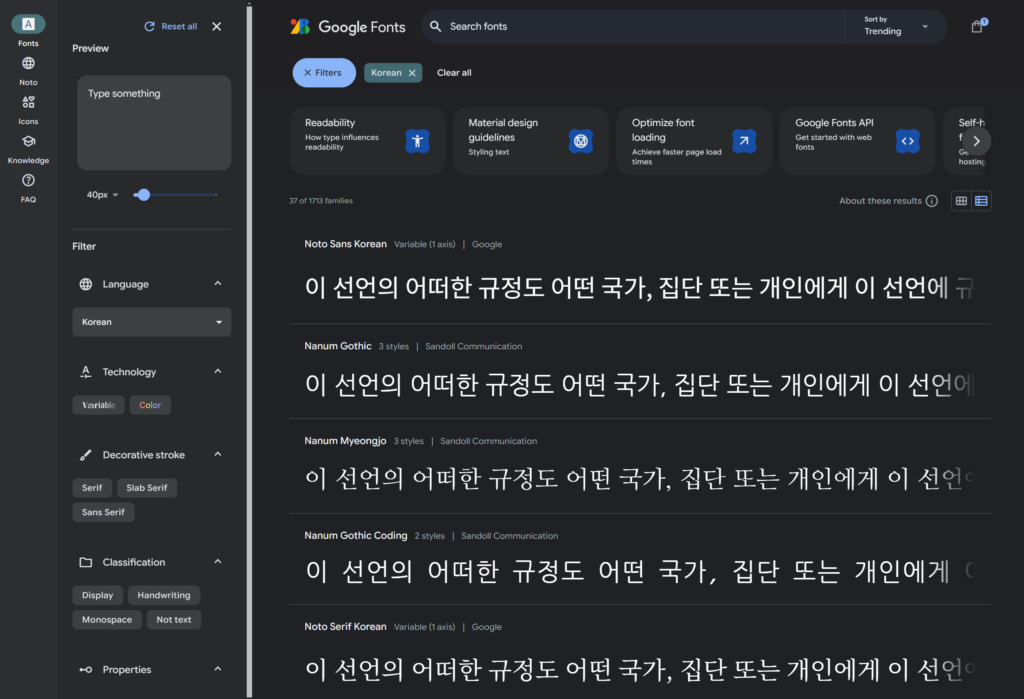Open the Noto Serif Korean font
1024x699 pixels.
tap(640, 652)
